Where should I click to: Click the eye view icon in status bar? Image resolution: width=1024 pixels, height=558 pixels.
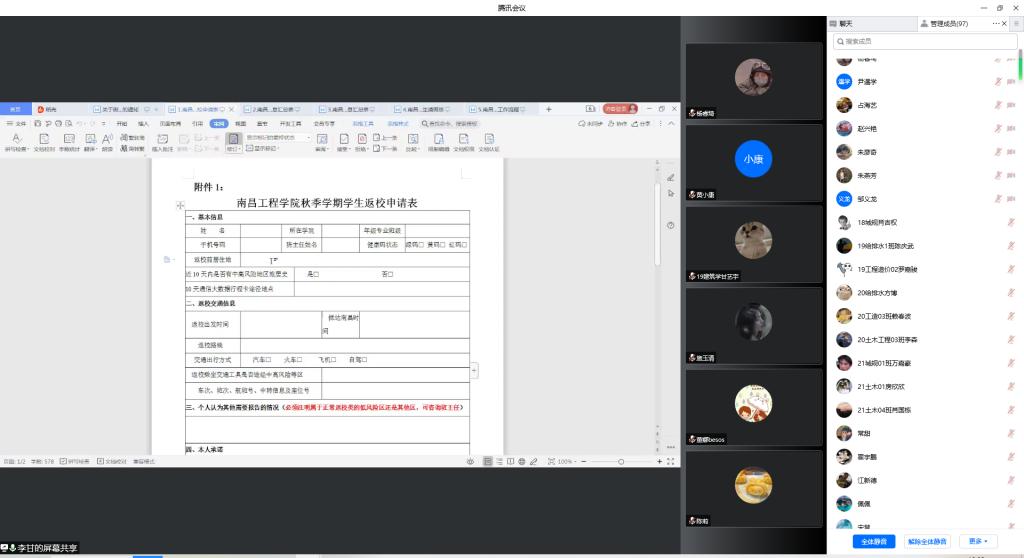tap(470, 461)
